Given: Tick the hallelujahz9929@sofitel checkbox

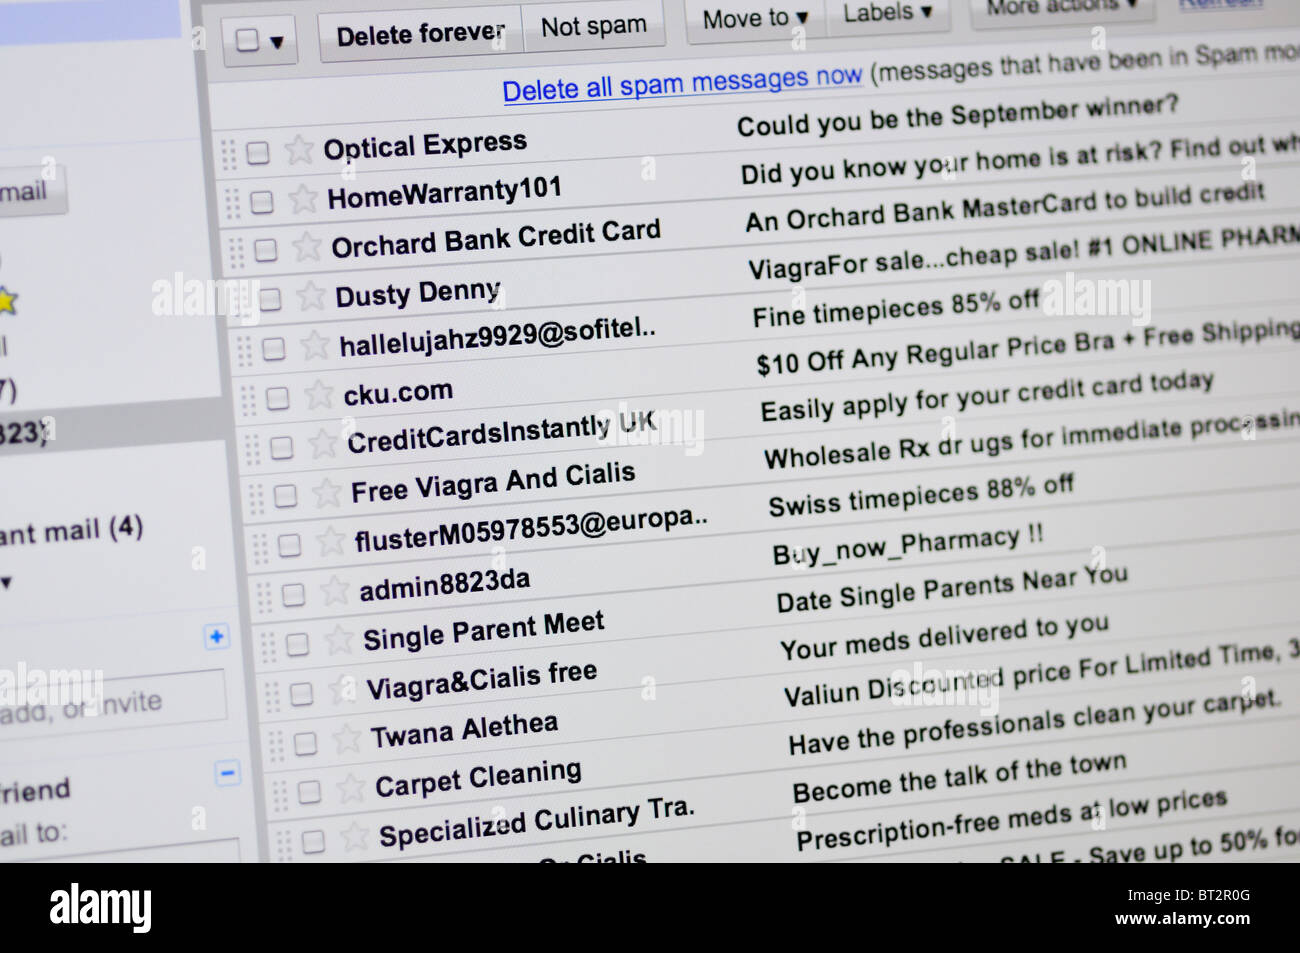Looking at the screenshot, I should pos(273,348).
